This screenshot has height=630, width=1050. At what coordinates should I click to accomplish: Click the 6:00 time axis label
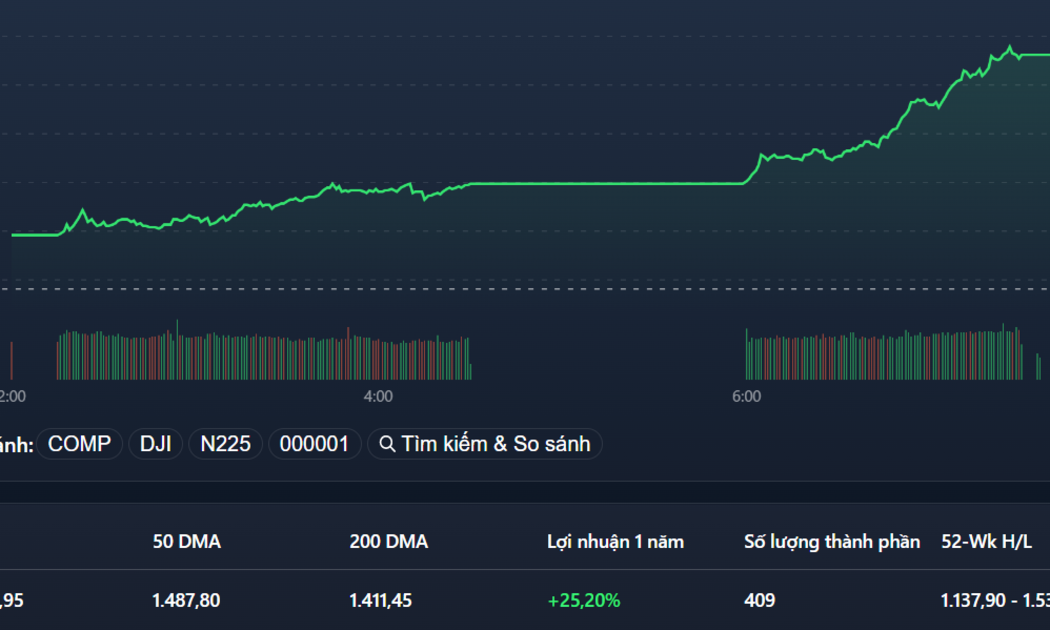coord(747,396)
